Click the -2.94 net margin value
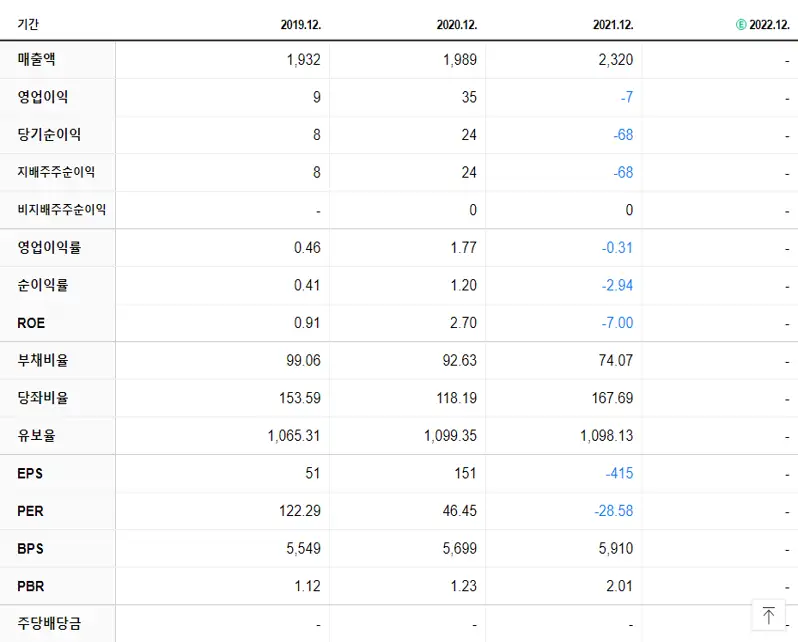Screen dimensions: 798x642 617,286
